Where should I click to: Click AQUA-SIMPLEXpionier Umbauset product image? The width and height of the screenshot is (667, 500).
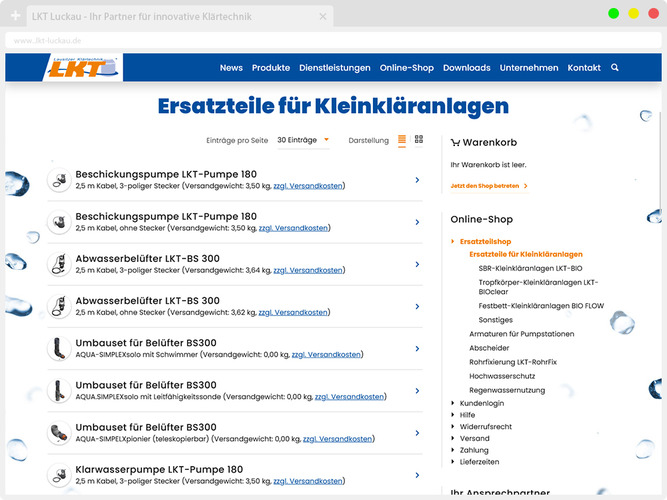[59, 432]
